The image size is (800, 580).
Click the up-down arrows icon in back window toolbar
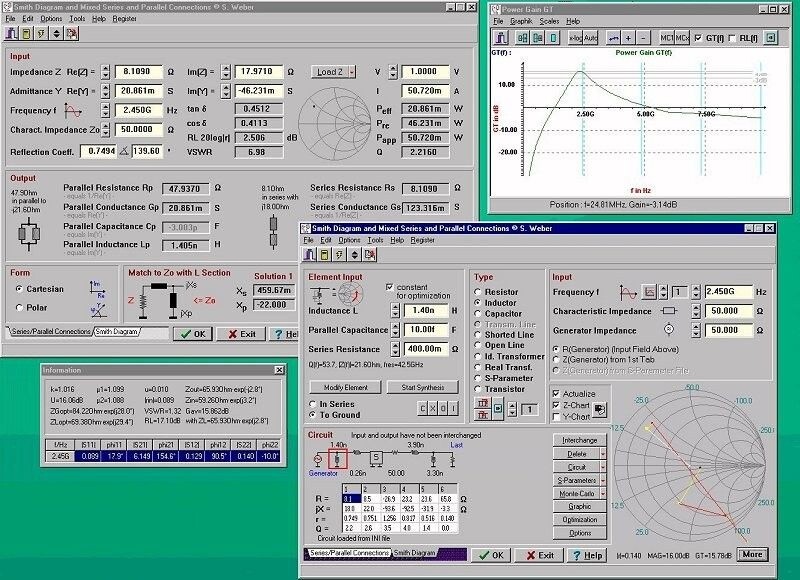click(x=56, y=34)
